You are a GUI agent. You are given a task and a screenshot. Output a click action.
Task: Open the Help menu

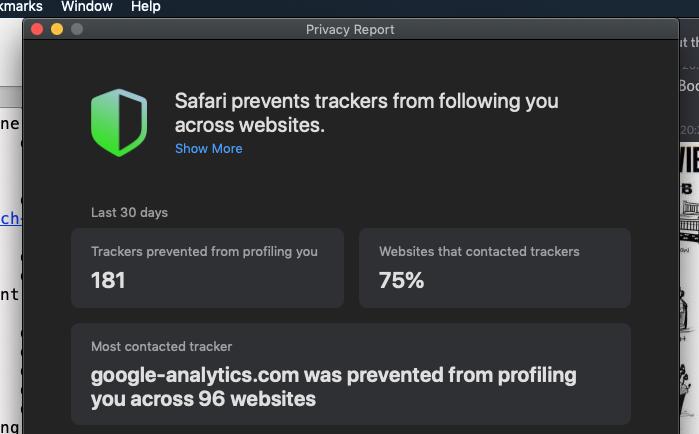click(x=146, y=7)
